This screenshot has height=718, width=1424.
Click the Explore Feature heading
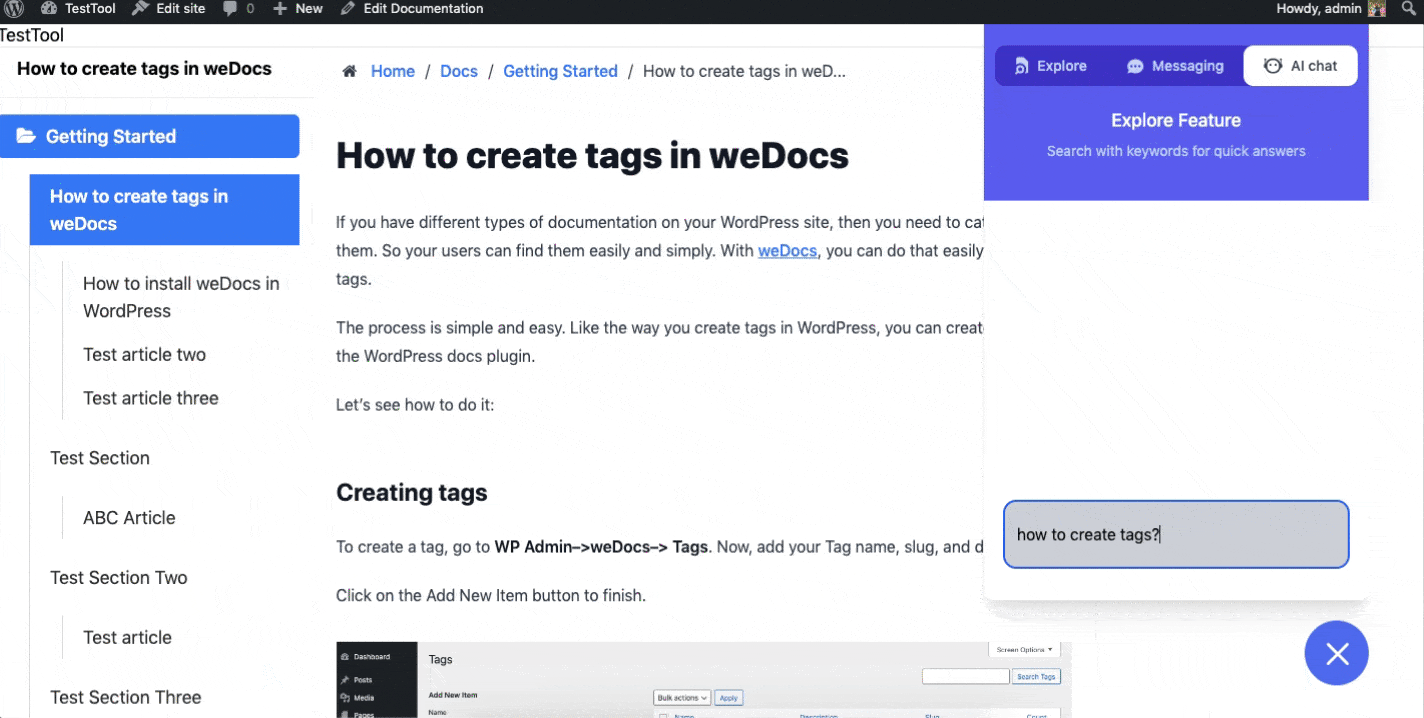pos(1176,120)
